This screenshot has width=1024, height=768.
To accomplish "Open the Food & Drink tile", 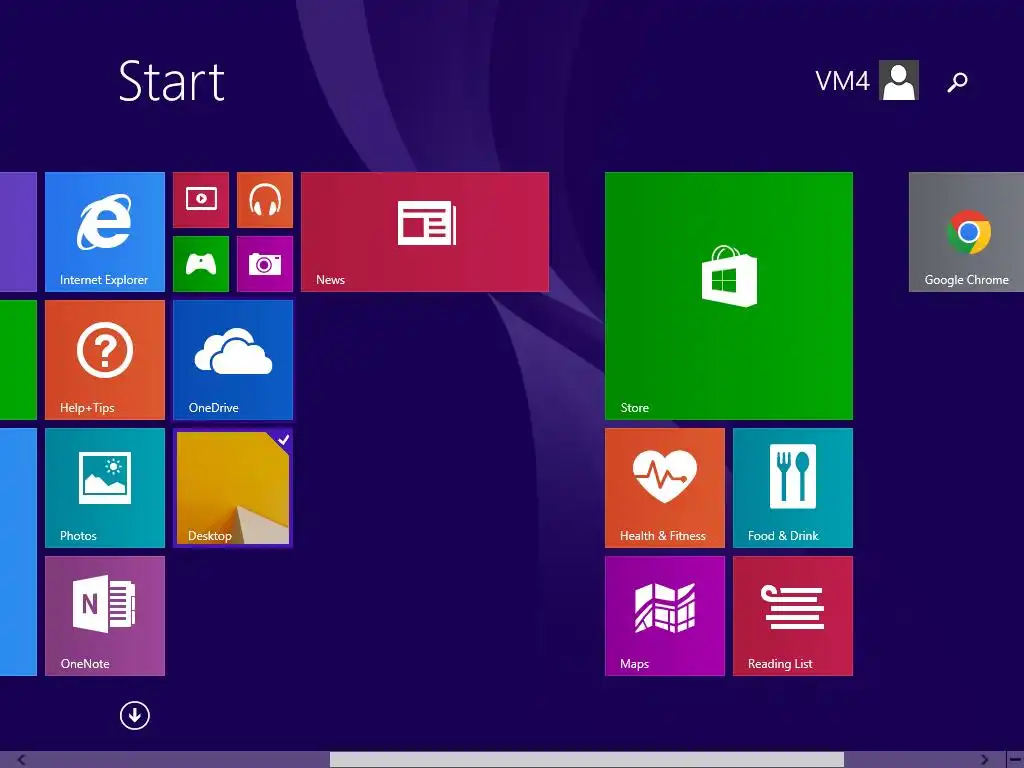I will pos(793,488).
